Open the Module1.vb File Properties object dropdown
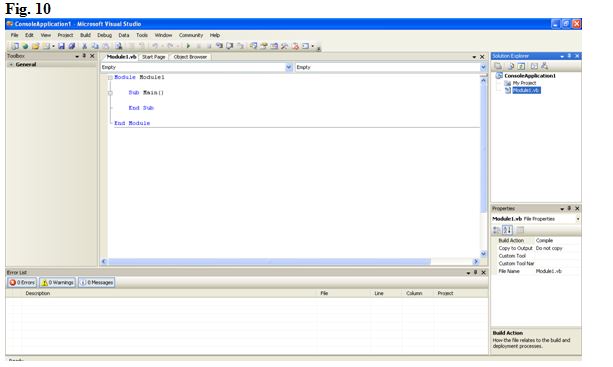The image size is (613, 367). point(578,219)
